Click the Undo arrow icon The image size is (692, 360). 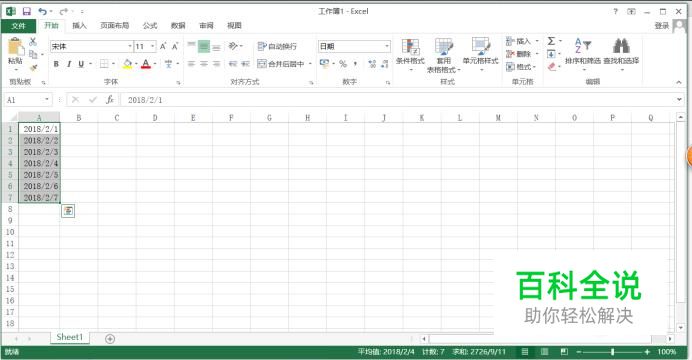pos(42,11)
